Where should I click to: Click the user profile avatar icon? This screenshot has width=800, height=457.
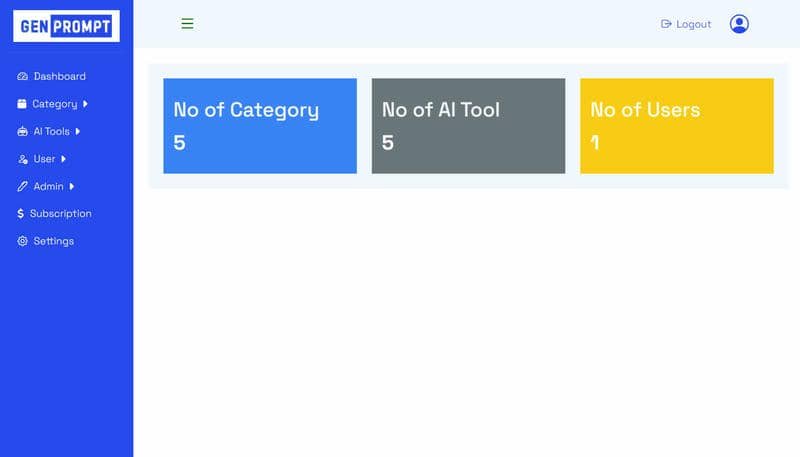click(x=739, y=24)
